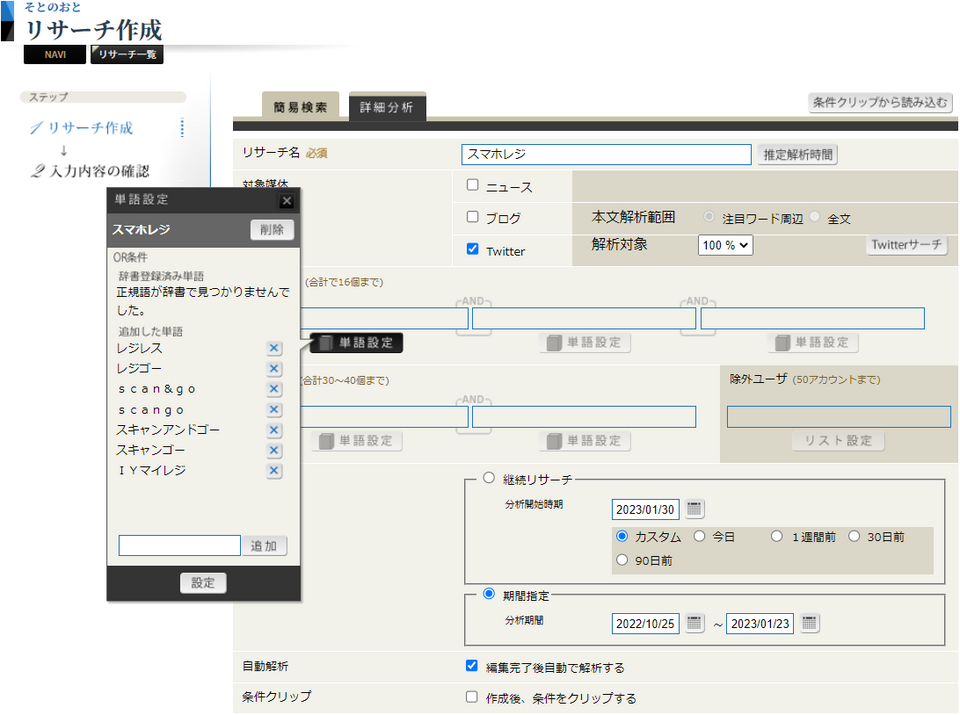Viewport: 960px width, 715px height.
Task: Open the リサーチ一覧 navigation item
Action: pyautogui.click(x=127, y=55)
